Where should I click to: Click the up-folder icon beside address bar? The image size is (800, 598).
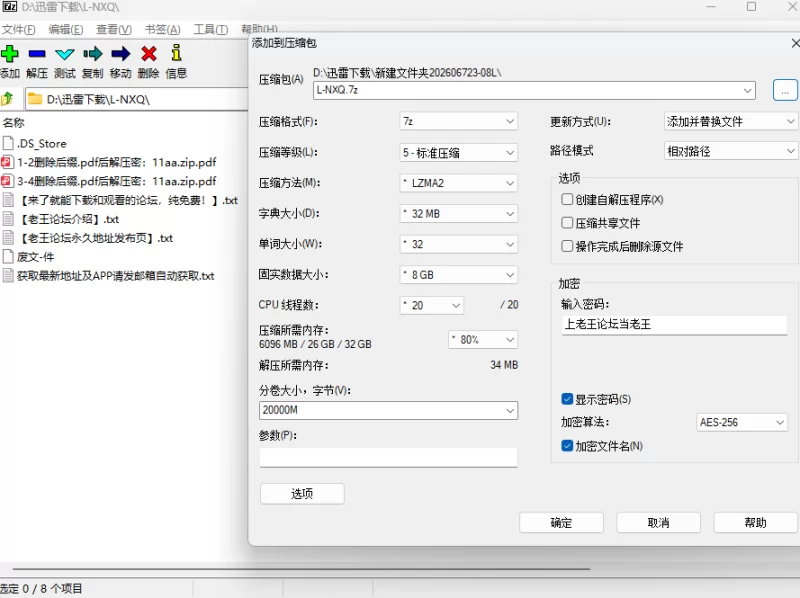(7, 98)
